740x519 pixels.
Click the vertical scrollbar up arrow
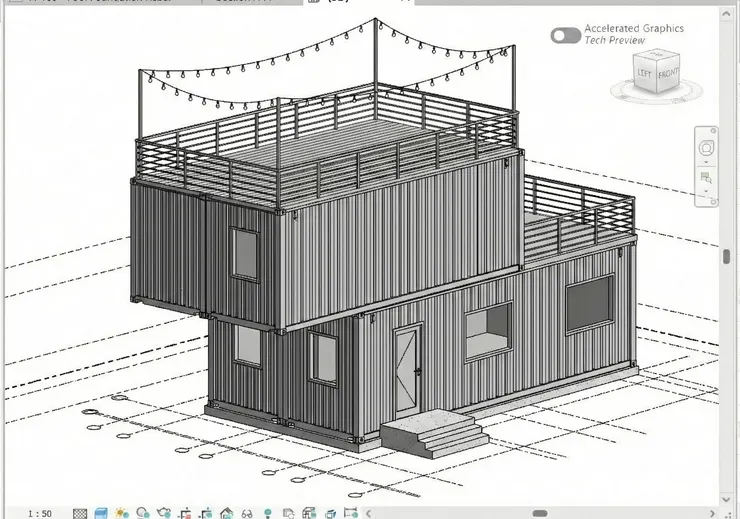coord(726,13)
